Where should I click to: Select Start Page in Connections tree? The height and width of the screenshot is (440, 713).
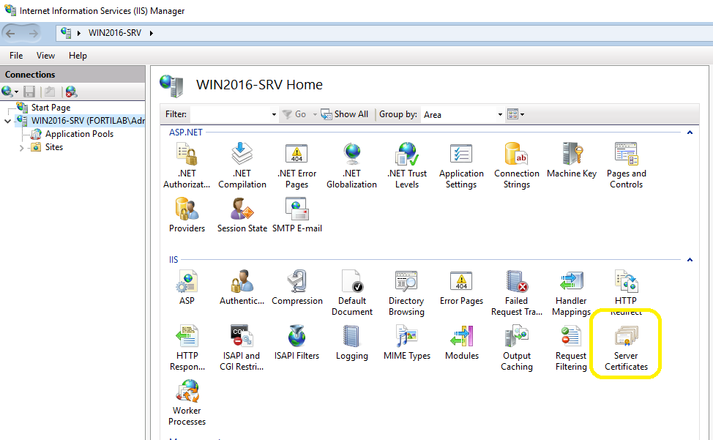[x=50, y=108]
